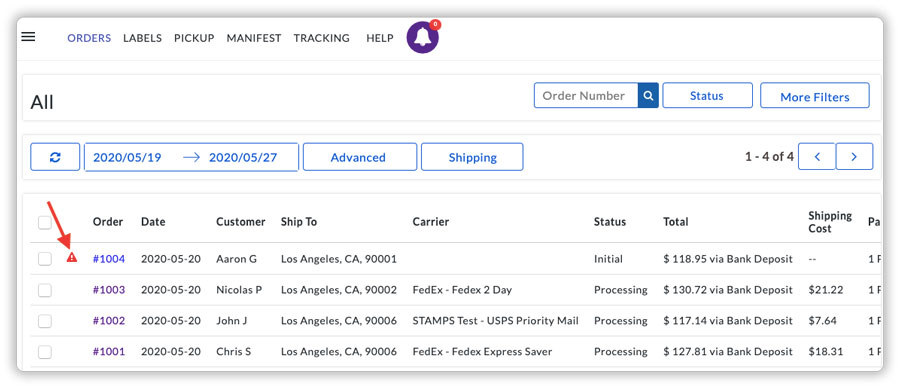Toggle the select-all orders checkbox
Viewport: 900px width, 388px height.
pyautogui.click(x=45, y=222)
